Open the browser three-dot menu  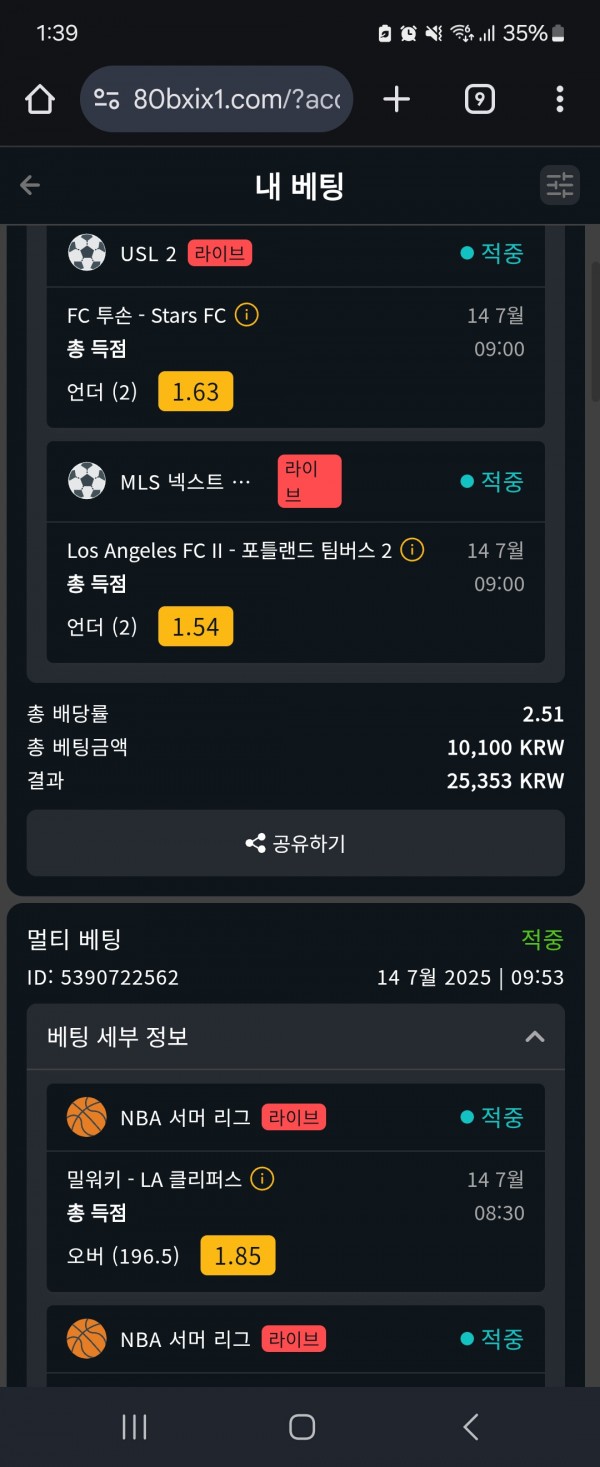(560, 99)
